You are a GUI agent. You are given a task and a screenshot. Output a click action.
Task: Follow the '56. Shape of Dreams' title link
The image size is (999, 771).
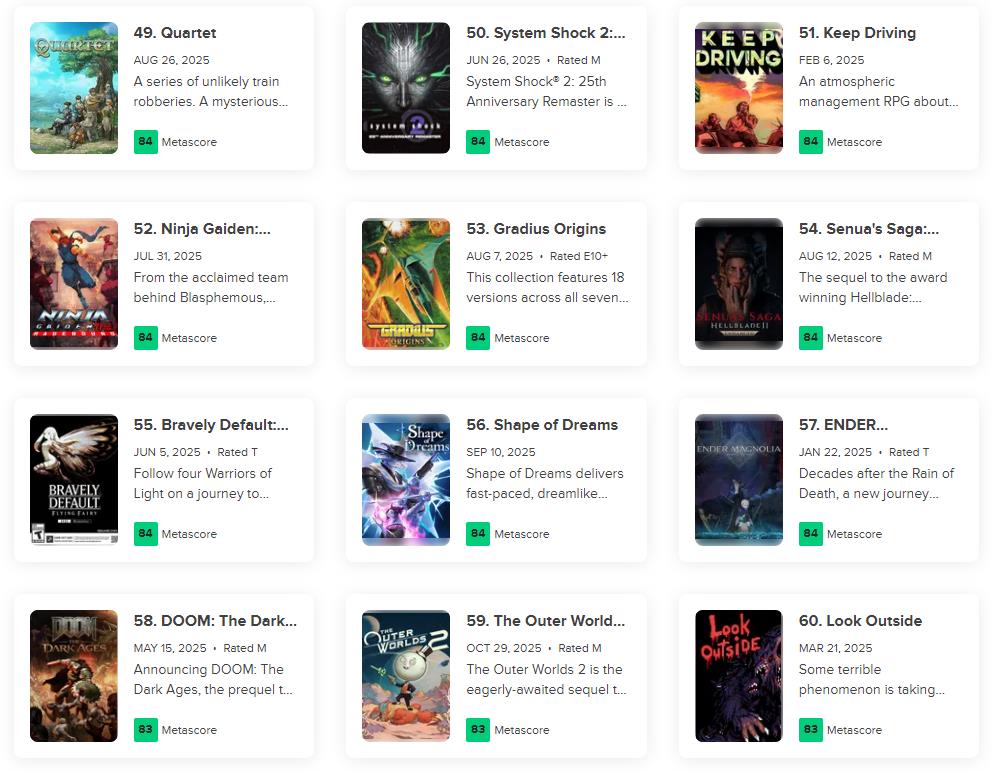pos(542,425)
